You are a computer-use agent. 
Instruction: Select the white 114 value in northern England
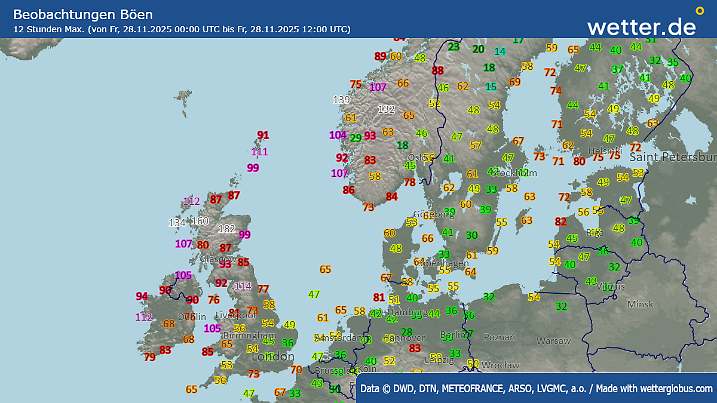coord(242,285)
